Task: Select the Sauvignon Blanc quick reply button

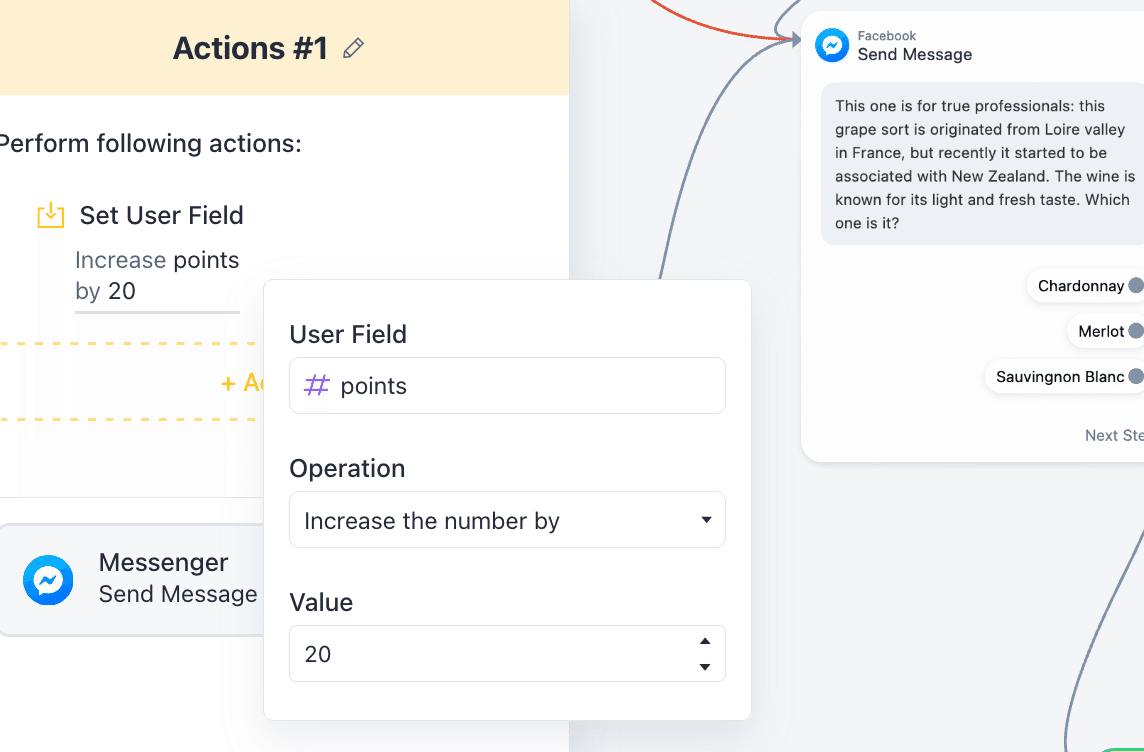Action: click(1059, 377)
